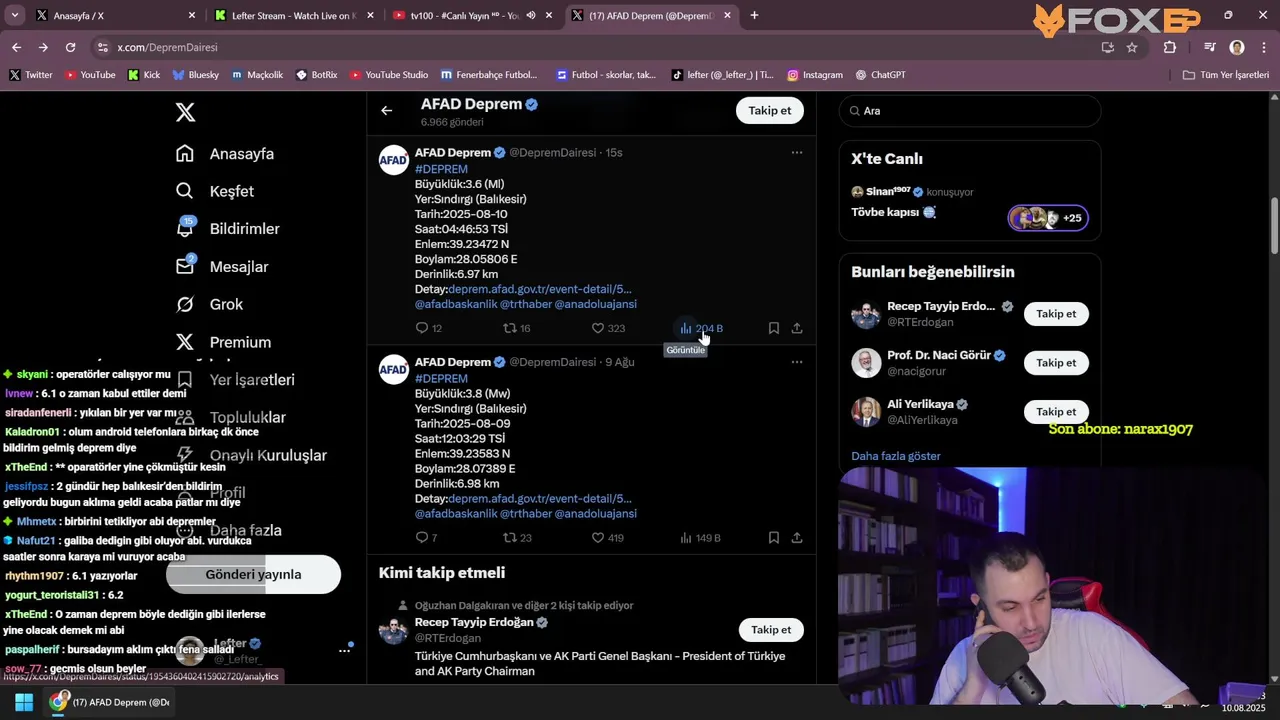This screenshot has width=1280, height=720.
Task: Repost the post with 23 reposts
Action: [x=516, y=538]
